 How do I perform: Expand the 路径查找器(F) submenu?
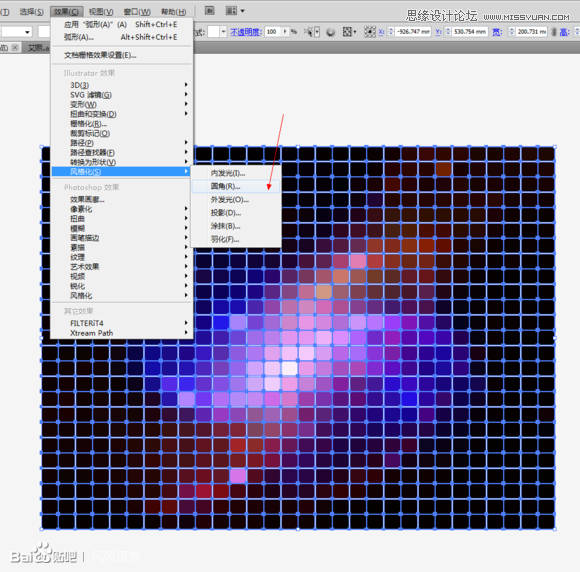122,152
